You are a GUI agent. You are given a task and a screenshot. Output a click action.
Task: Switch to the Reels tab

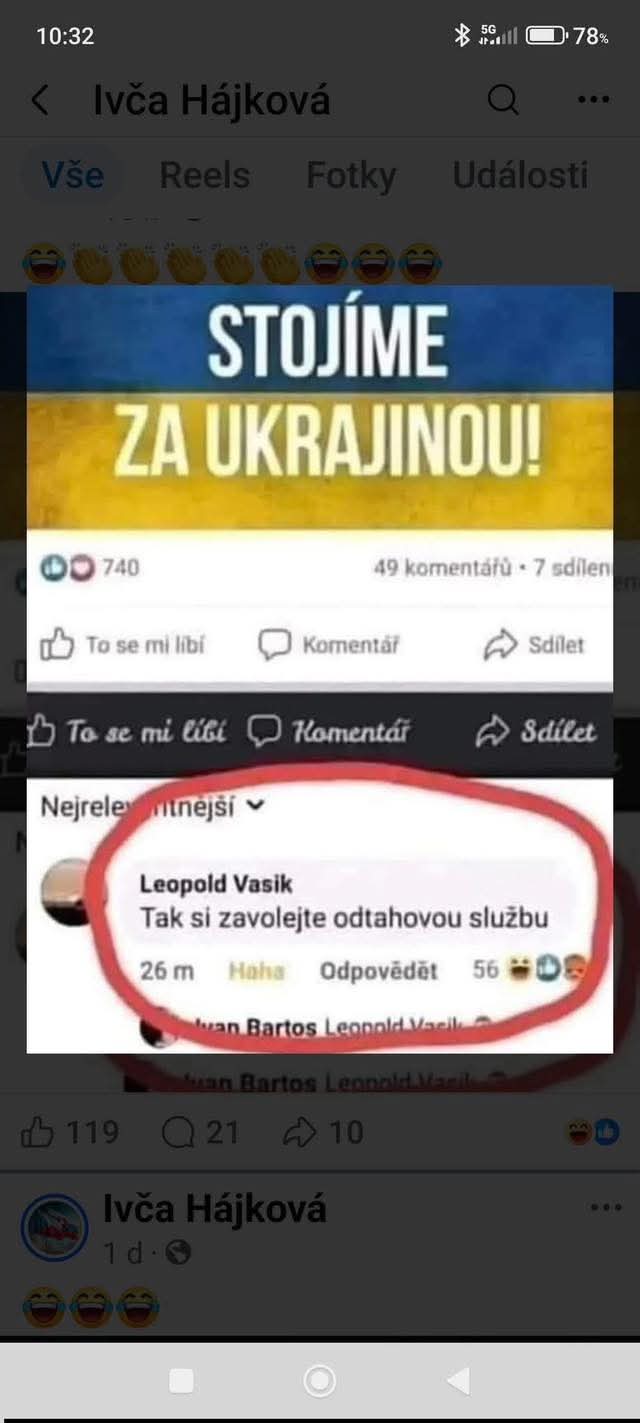point(205,175)
